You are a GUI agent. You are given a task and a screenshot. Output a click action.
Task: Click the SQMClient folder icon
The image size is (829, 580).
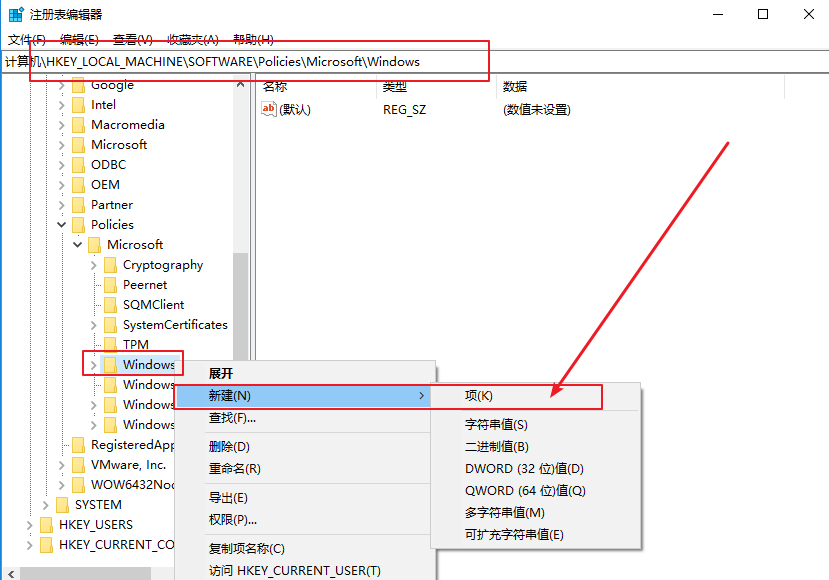[x=110, y=305]
